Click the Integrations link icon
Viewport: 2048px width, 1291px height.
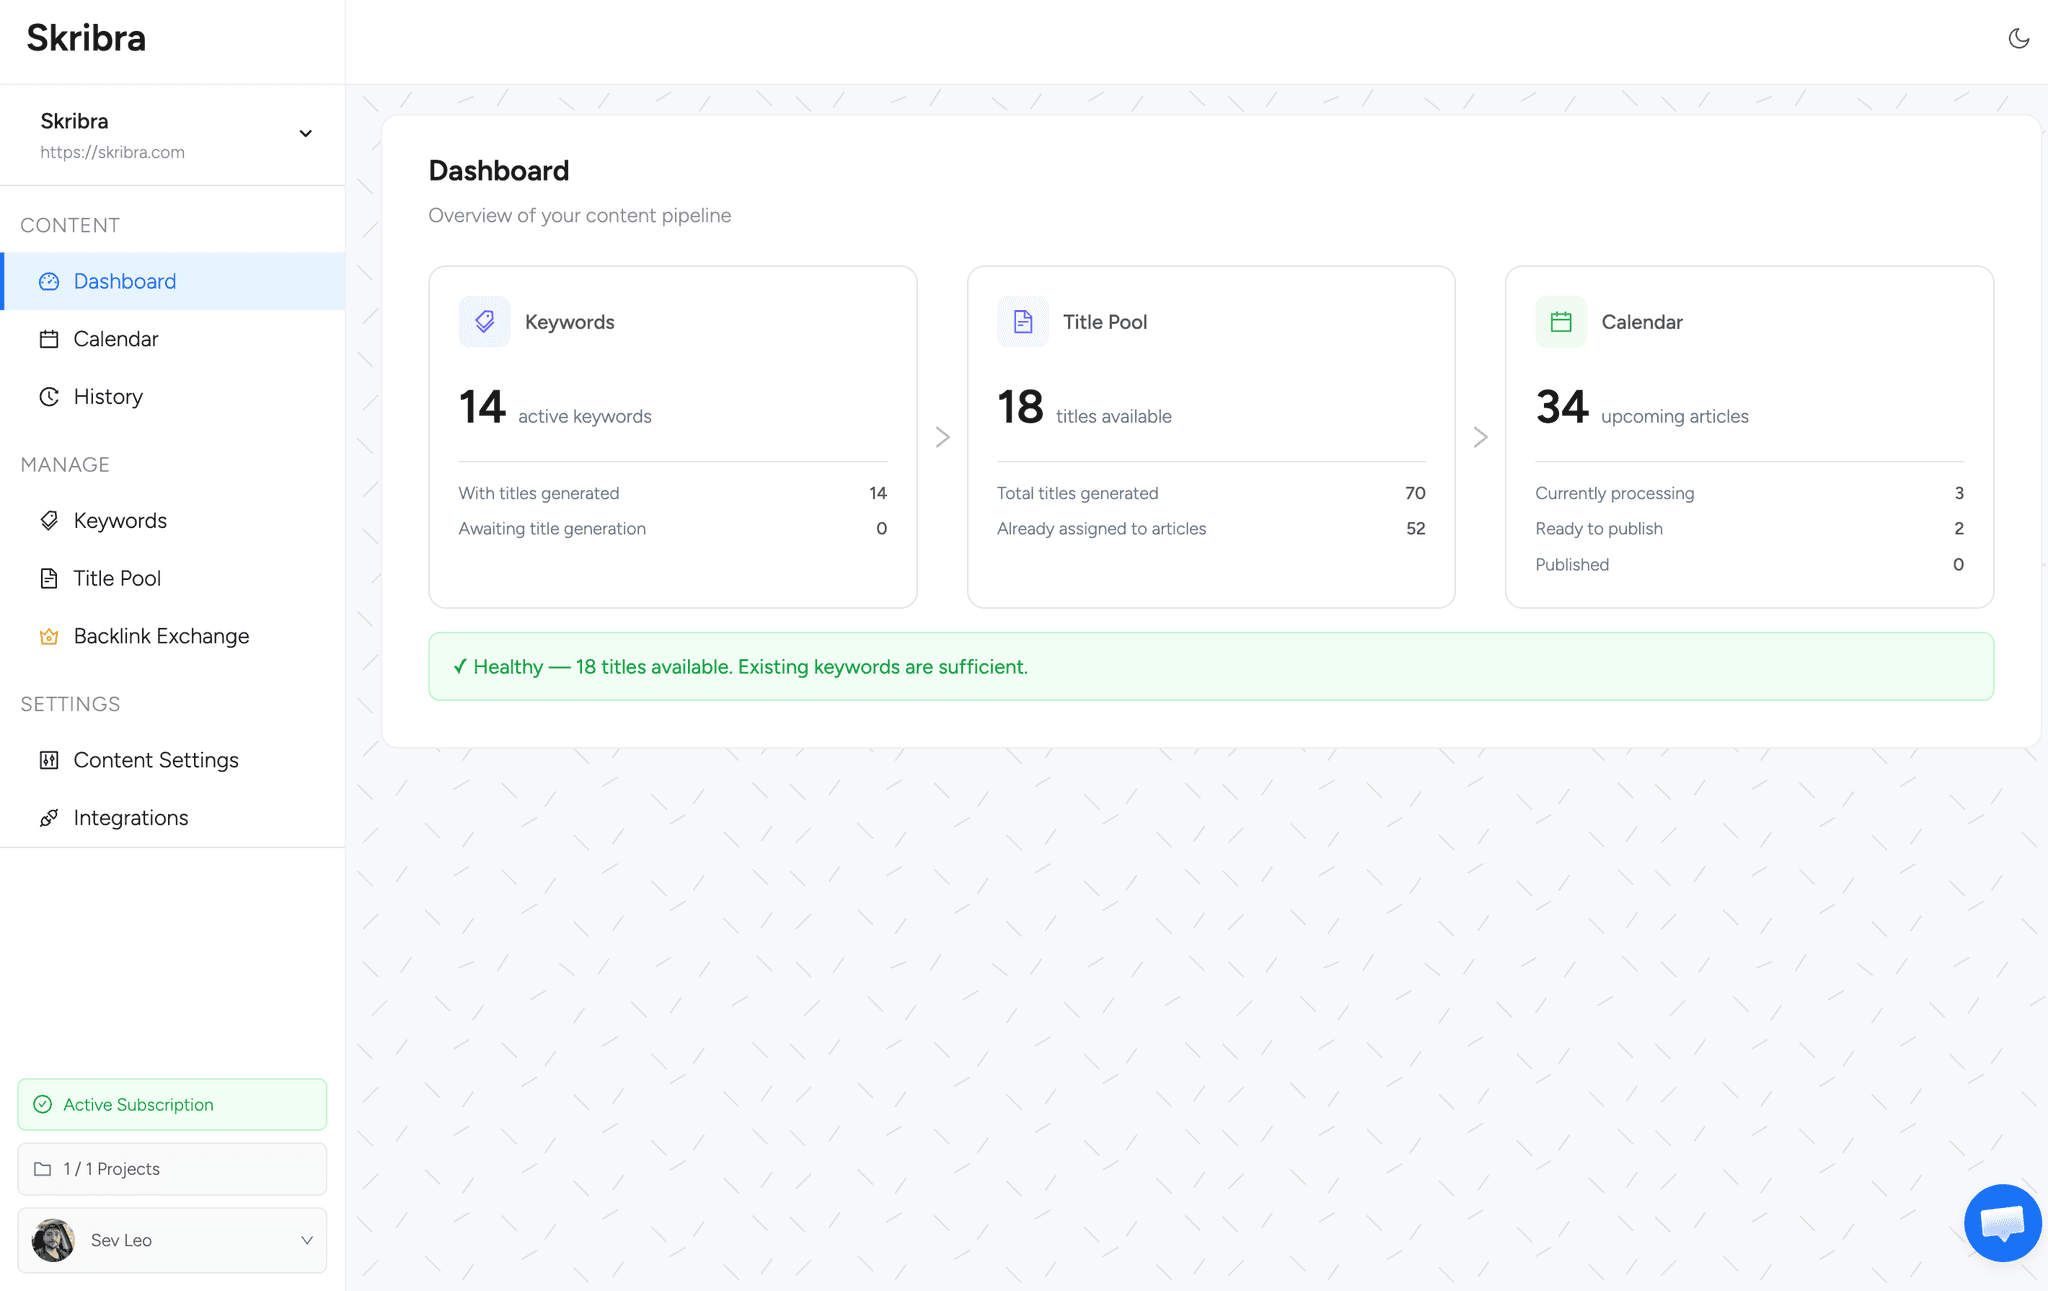tap(49, 817)
